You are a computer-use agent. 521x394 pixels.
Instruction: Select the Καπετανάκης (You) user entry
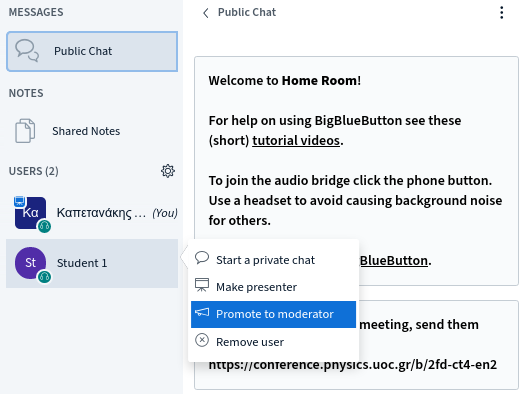tap(92, 212)
